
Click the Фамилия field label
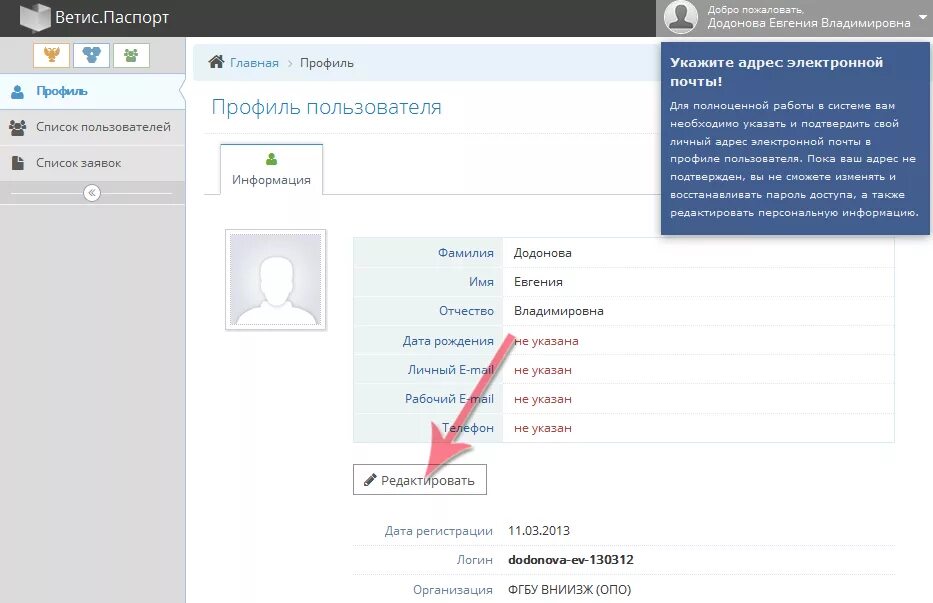466,253
